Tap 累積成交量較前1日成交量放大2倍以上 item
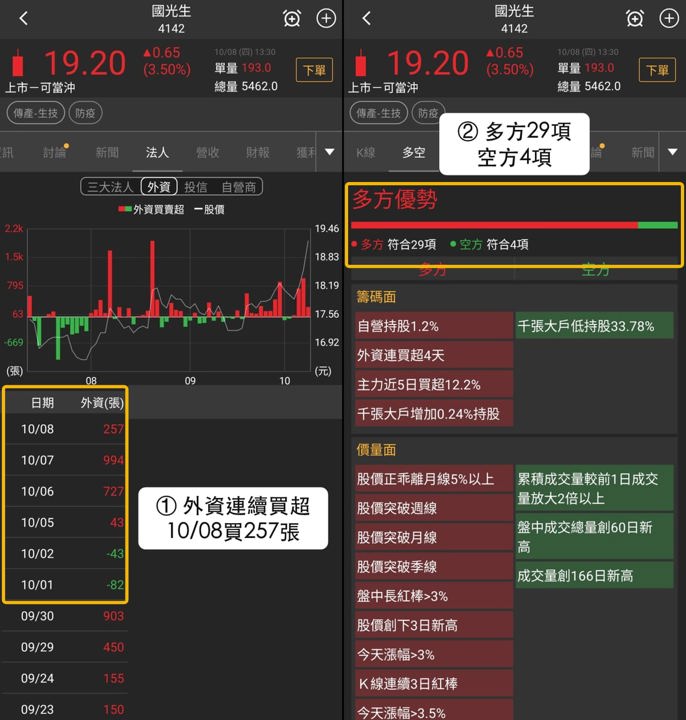 tap(595, 489)
